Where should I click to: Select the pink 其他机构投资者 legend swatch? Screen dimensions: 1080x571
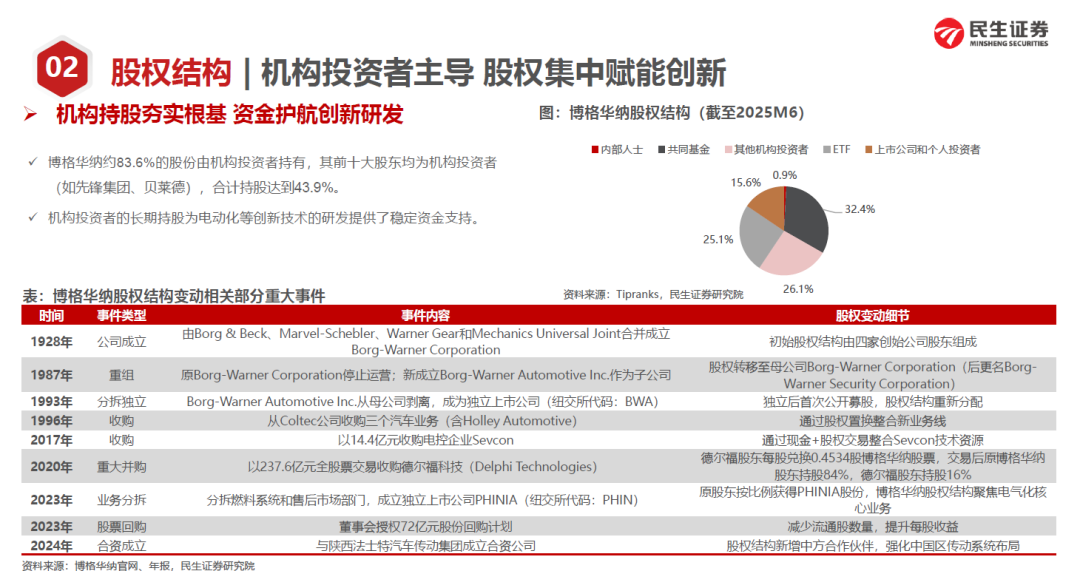tap(728, 149)
